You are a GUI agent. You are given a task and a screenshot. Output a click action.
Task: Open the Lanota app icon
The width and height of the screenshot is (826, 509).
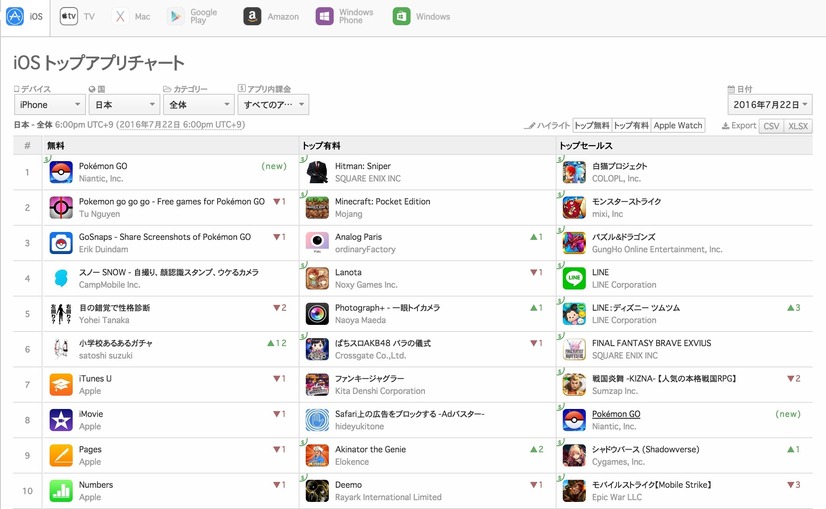pyautogui.click(x=317, y=278)
